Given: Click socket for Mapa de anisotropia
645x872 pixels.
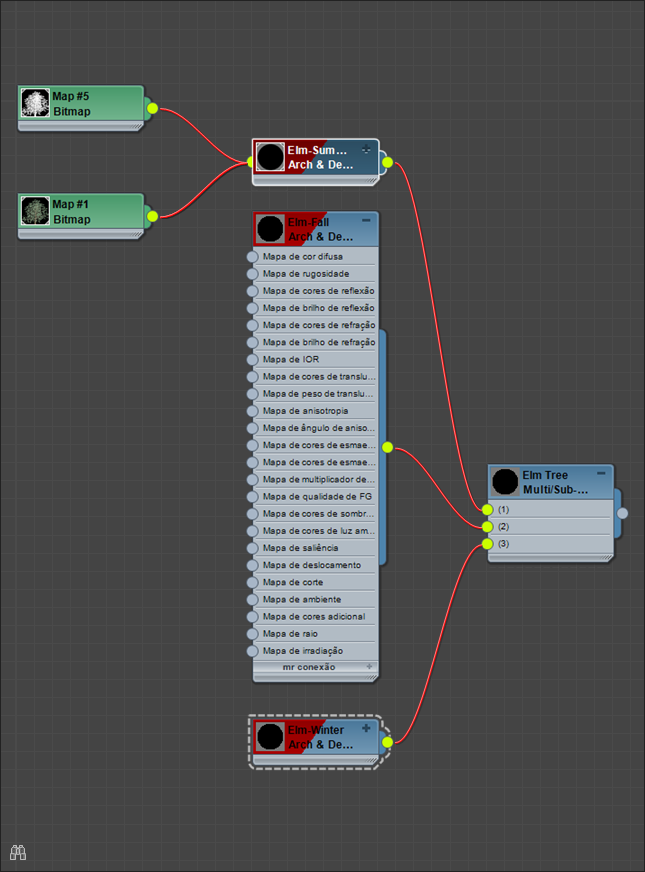Looking at the screenshot, I should click(252, 411).
